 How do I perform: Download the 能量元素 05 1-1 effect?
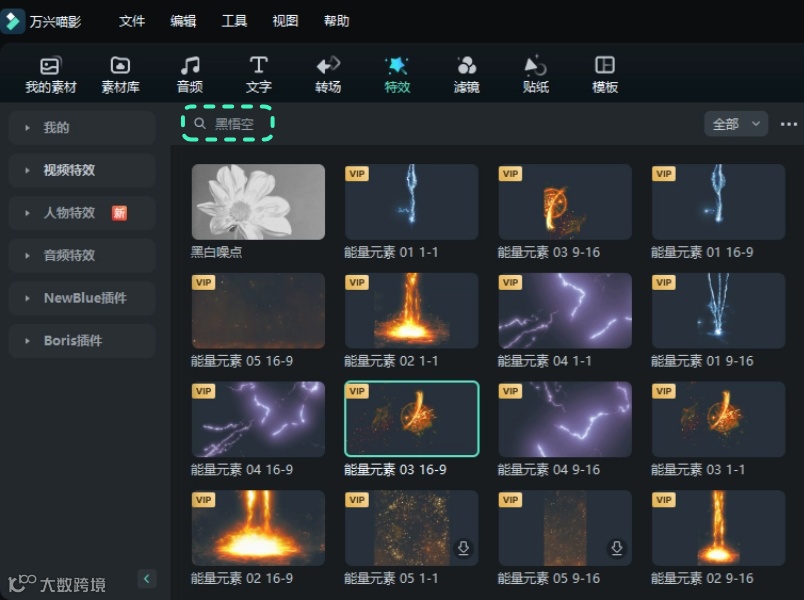coord(463,548)
